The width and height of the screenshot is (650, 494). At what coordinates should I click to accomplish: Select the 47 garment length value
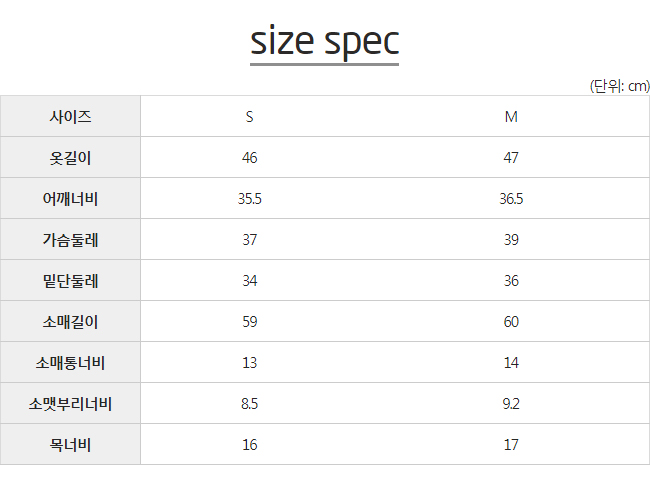(511, 158)
